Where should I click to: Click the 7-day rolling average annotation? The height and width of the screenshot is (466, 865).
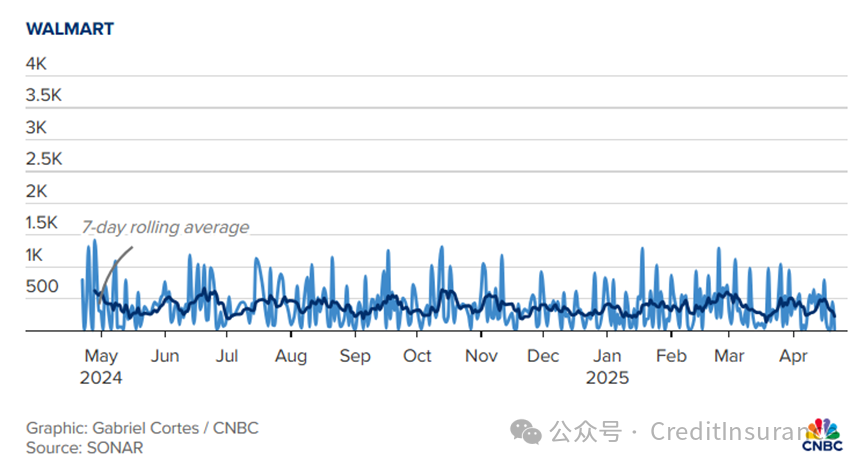pyautogui.click(x=165, y=227)
